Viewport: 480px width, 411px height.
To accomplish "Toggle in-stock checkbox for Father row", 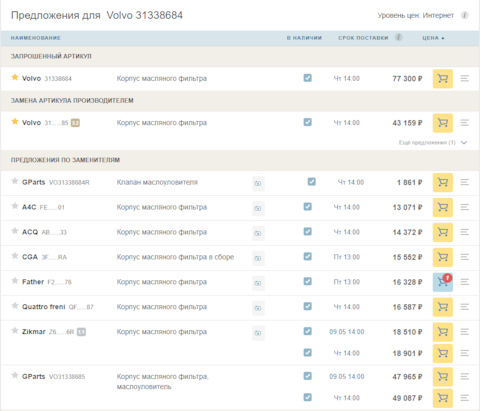I will click(x=308, y=281).
